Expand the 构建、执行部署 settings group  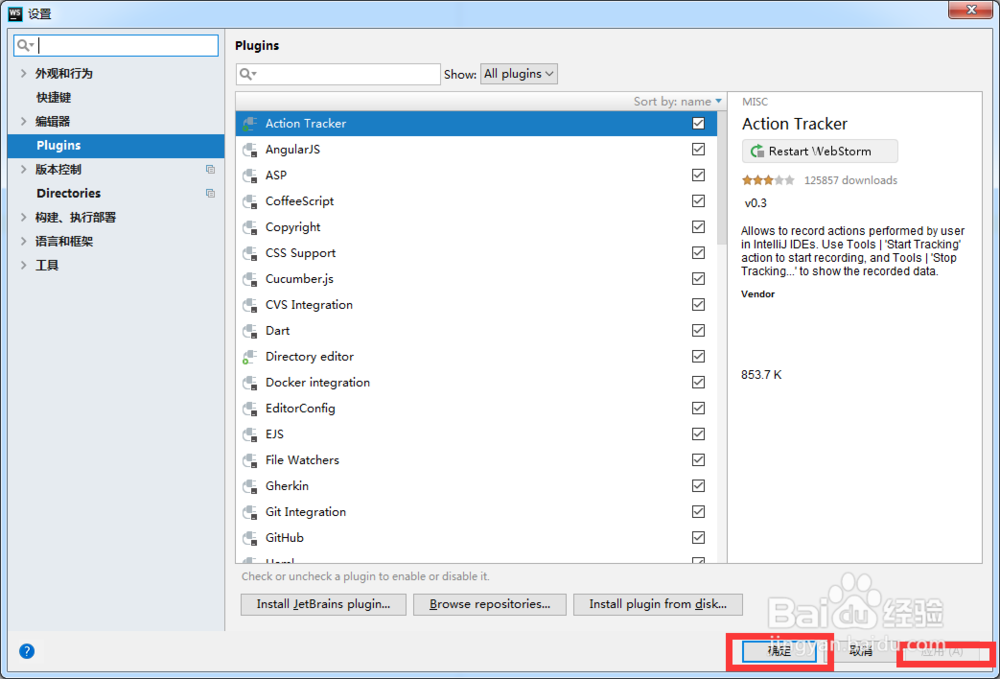click(24, 217)
